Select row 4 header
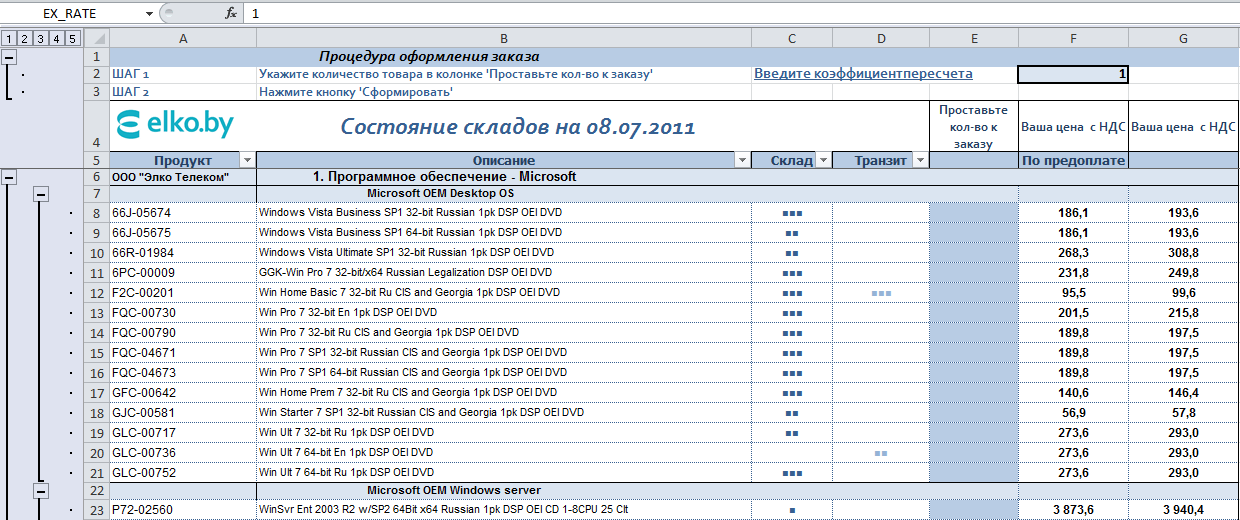The image size is (1240, 520). [96, 126]
